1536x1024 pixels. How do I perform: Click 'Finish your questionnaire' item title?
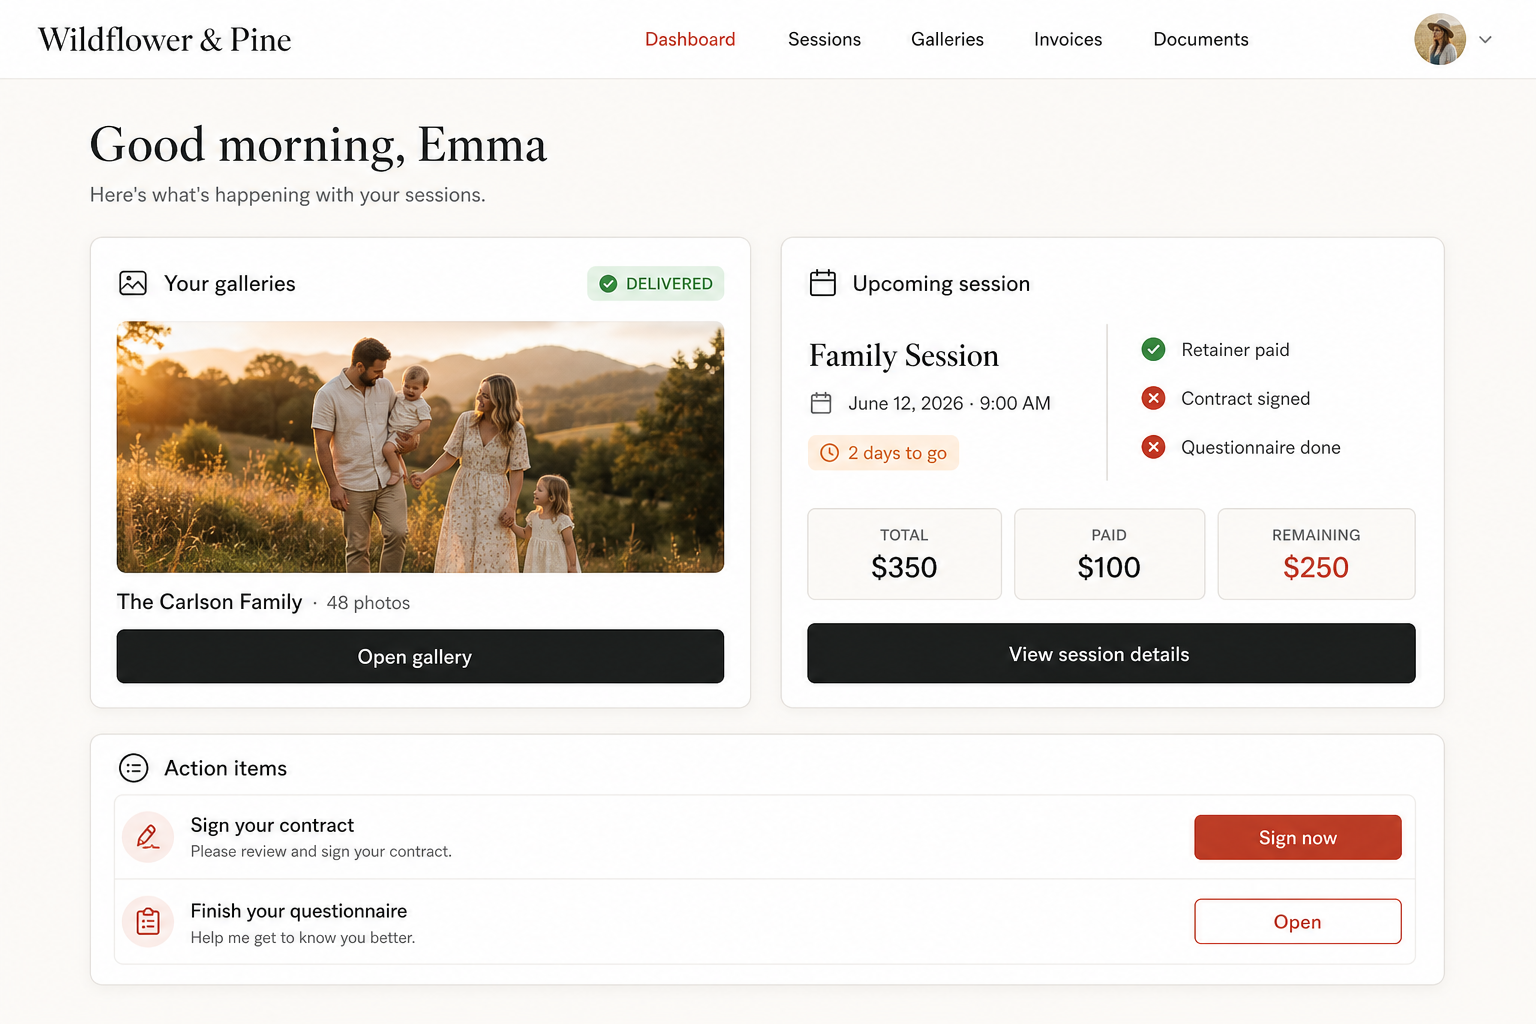pos(299,911)
